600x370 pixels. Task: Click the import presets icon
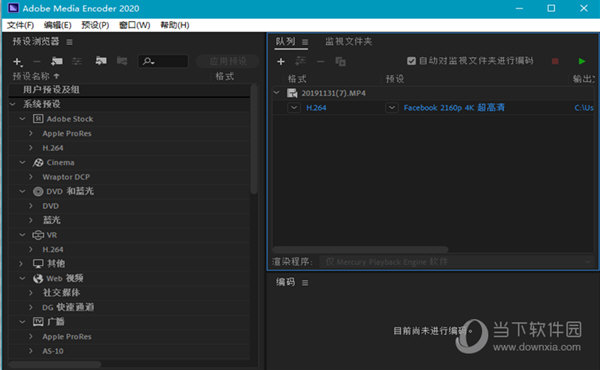click(x=101, y=61)
